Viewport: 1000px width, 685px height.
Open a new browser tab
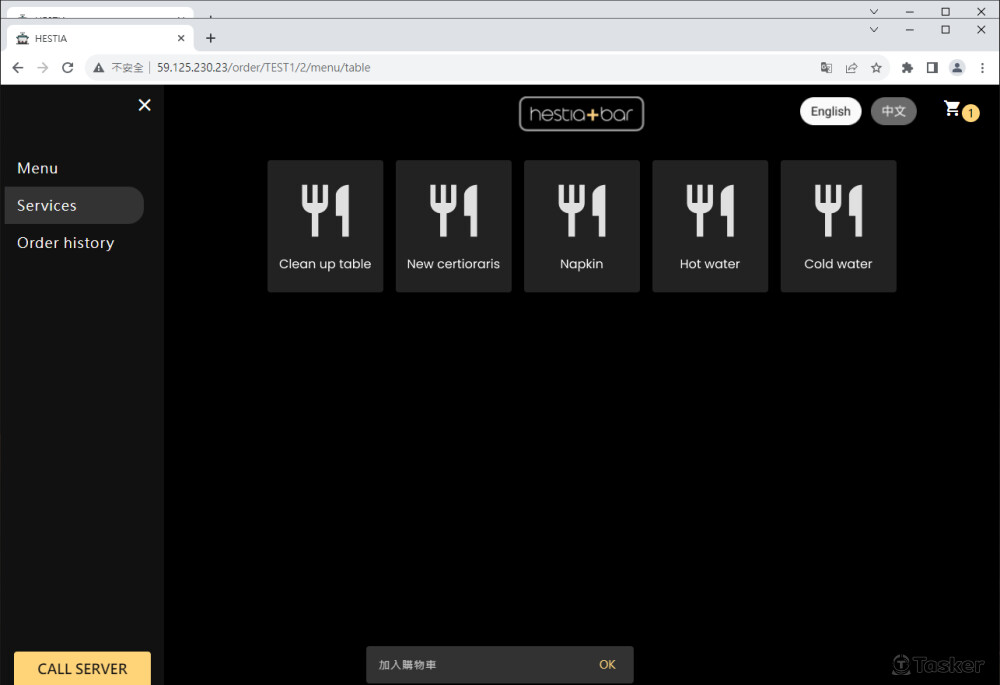pyautogui.click(x=210, y=38)
